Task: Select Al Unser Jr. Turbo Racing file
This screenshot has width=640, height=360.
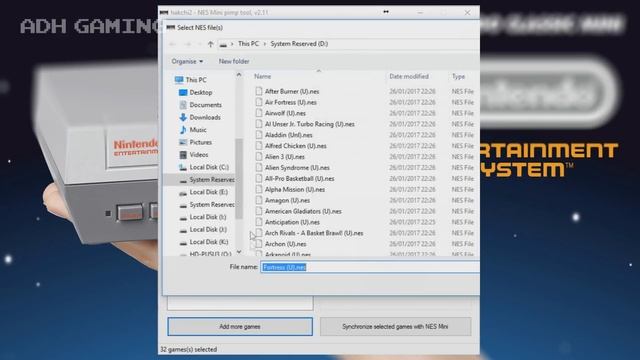Action: (310, 124)
